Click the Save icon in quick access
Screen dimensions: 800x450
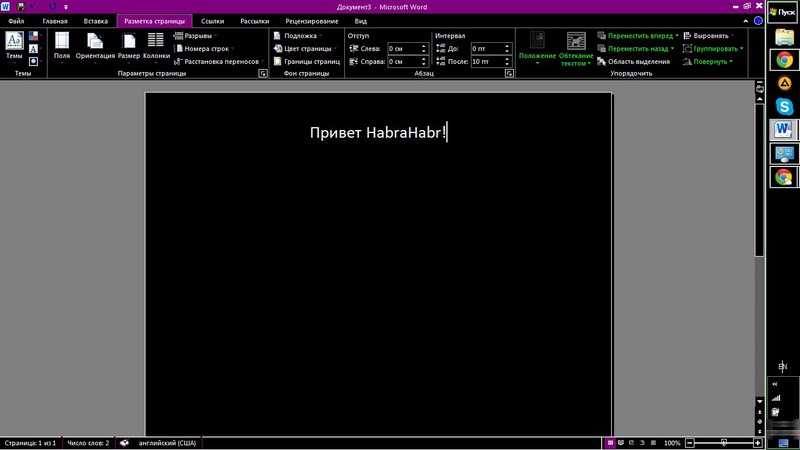(x=21, y=7)
